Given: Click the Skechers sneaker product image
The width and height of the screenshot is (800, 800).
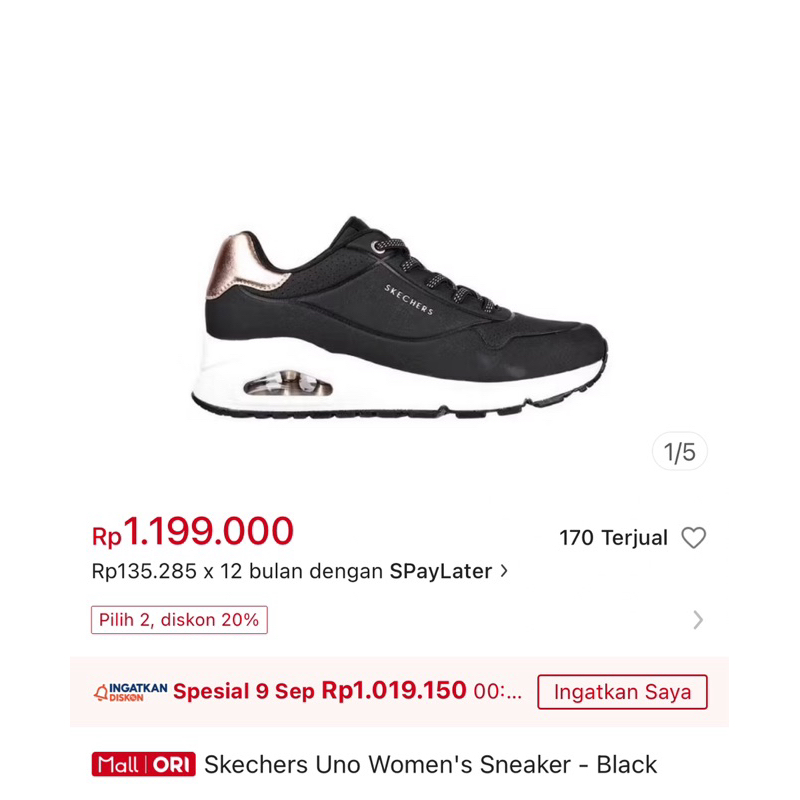Looking at the screenshot, I should [399, 317].
